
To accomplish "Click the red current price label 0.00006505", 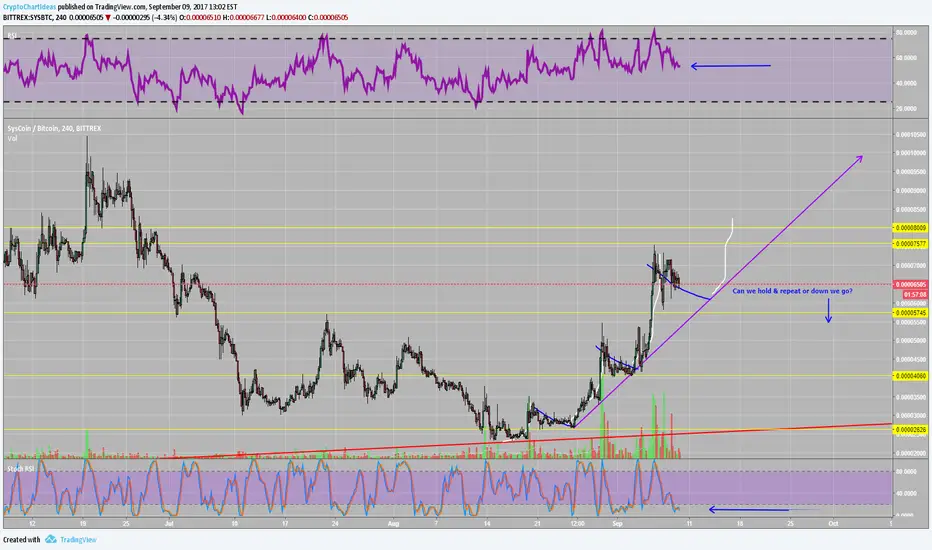I will tap(910, 284).
